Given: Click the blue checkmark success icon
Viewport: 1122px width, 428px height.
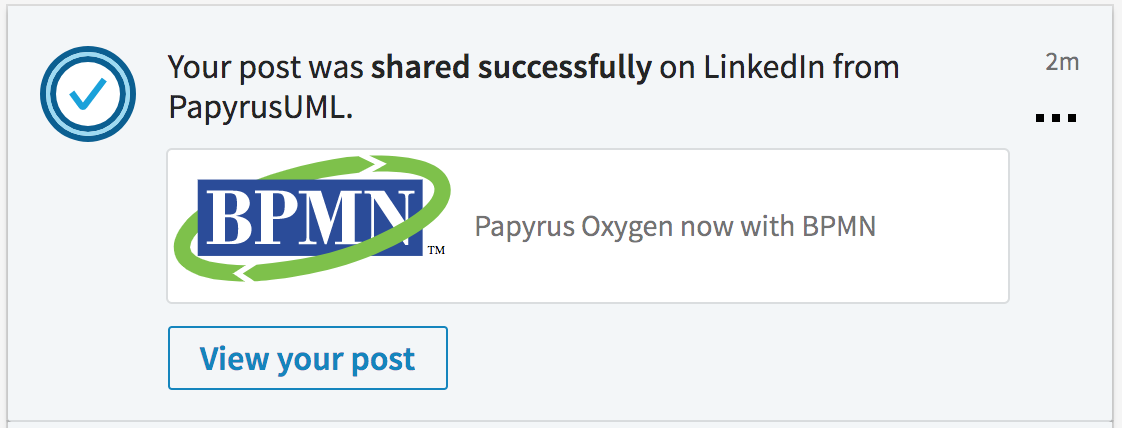Looking at the screenshot, I should tap(87, 94).
